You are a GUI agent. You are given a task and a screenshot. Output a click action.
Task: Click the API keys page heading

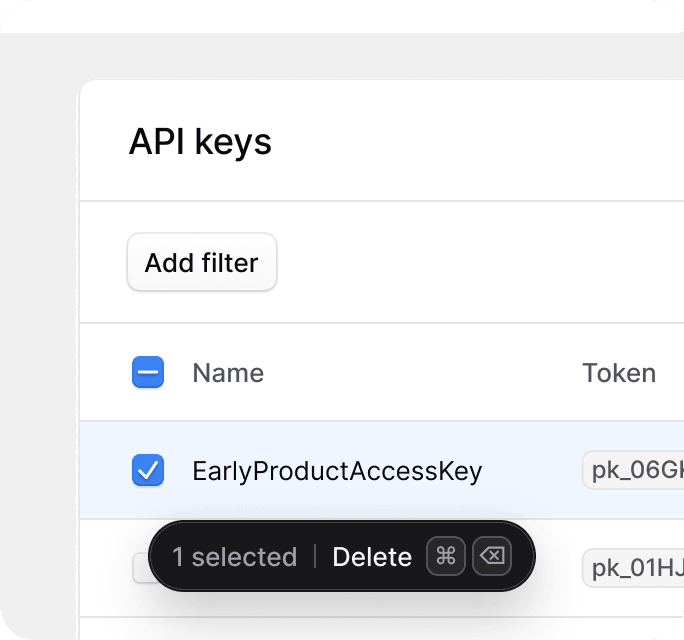200,141
